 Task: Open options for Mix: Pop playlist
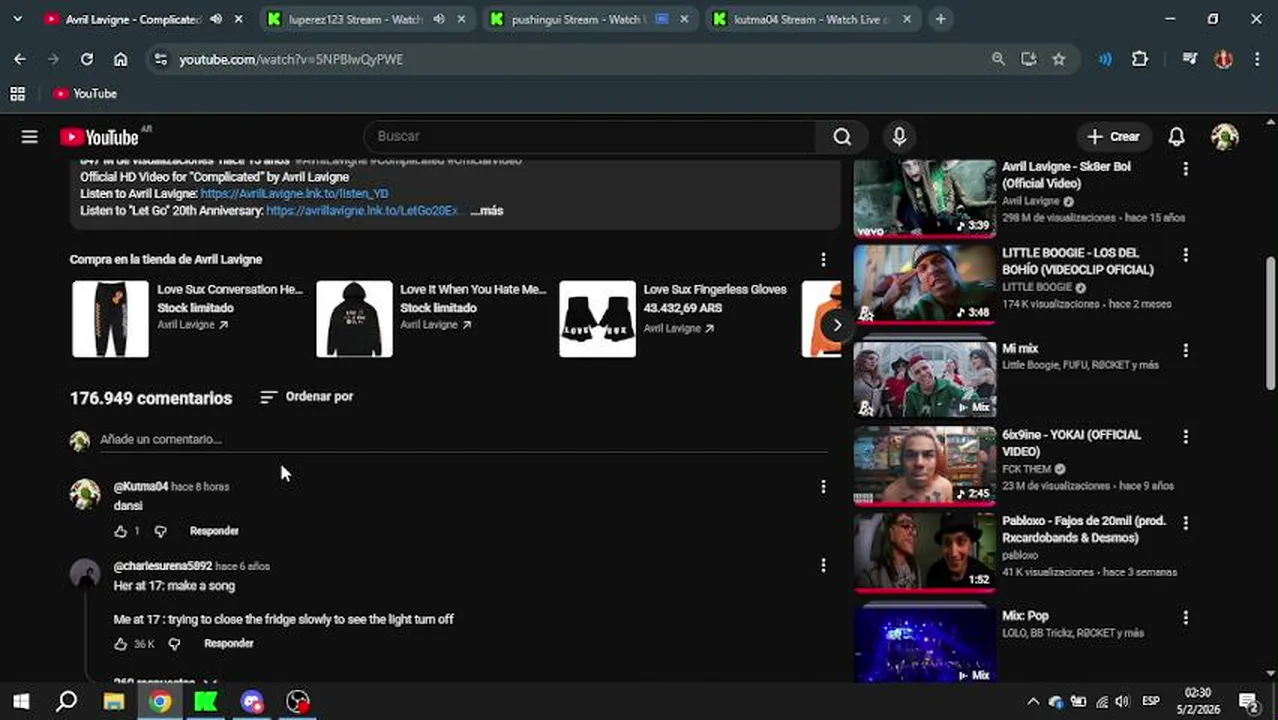point(1185,618)
